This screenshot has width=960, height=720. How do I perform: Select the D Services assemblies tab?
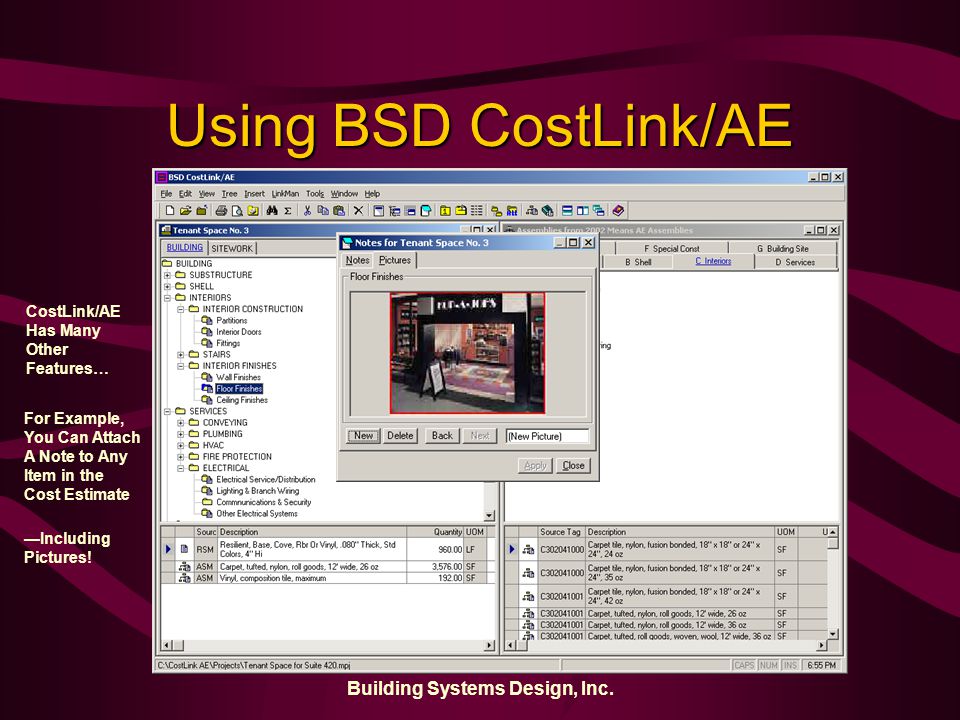(795, 262)
